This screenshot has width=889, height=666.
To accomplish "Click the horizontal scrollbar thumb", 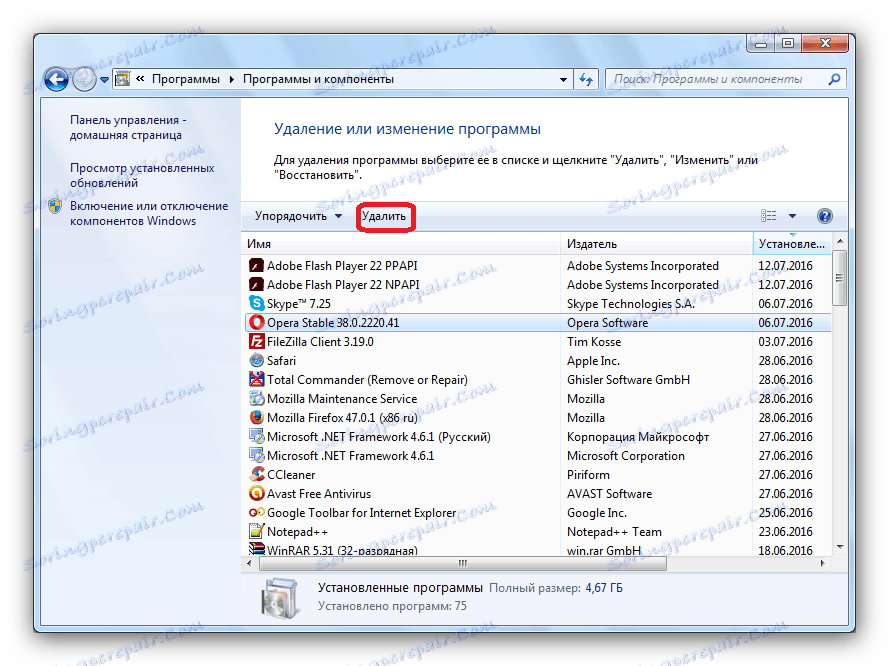I will pos(463,563).
